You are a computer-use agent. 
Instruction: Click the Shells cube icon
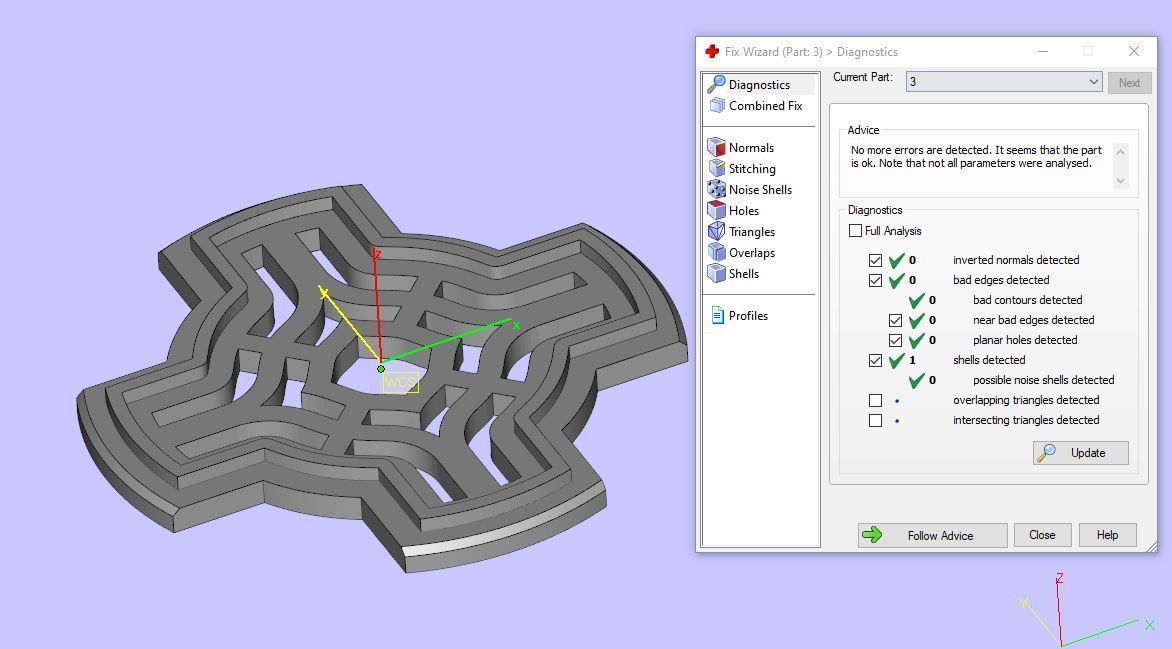pyautogui.click(x=716, y=273)
